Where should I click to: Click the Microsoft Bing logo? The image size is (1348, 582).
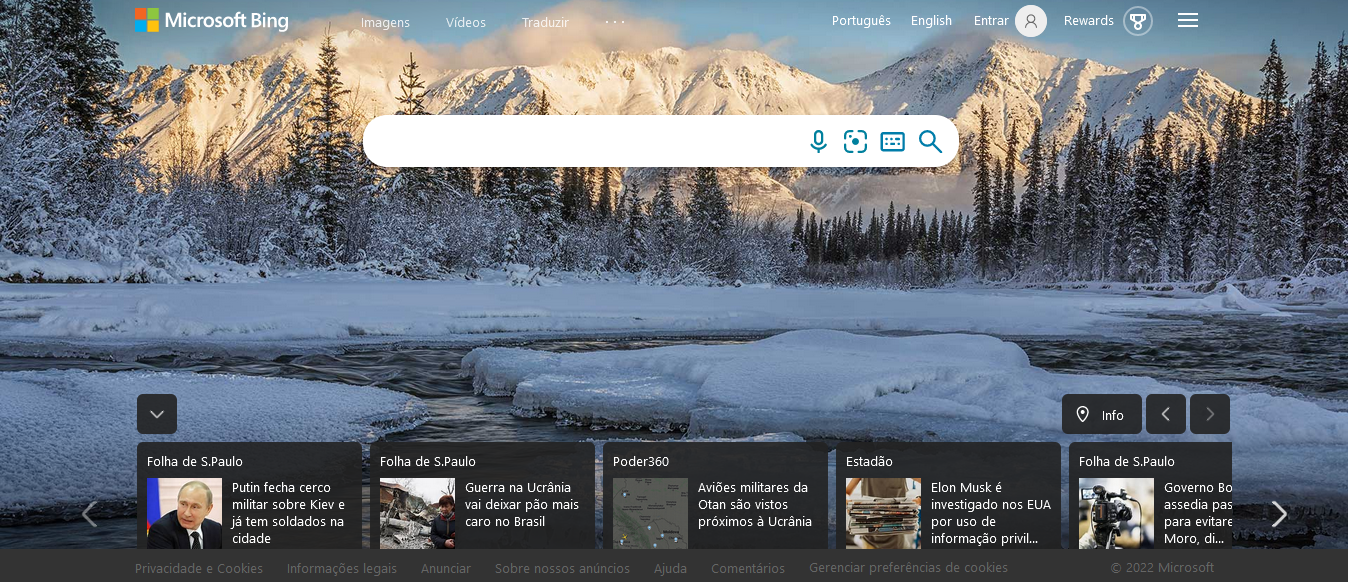click(212, 21)
